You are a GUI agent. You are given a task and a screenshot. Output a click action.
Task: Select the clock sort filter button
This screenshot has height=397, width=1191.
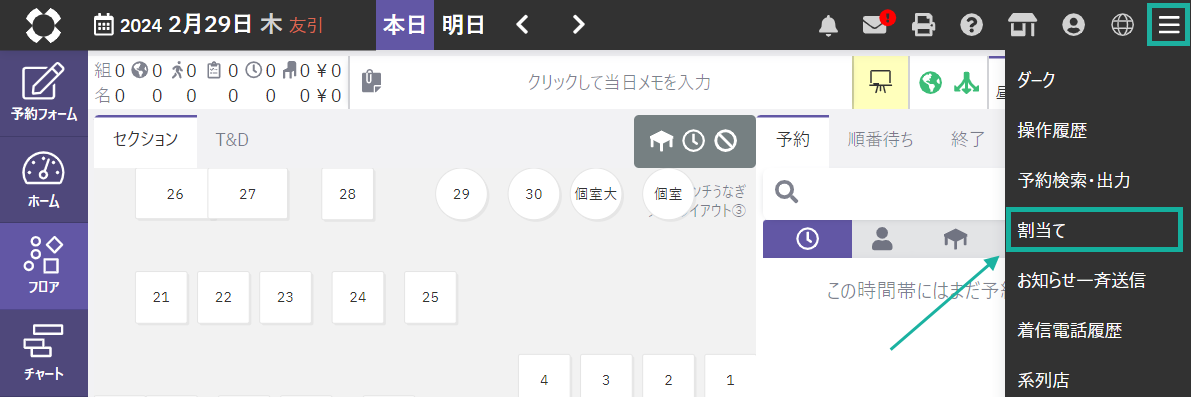pos(807,239)
